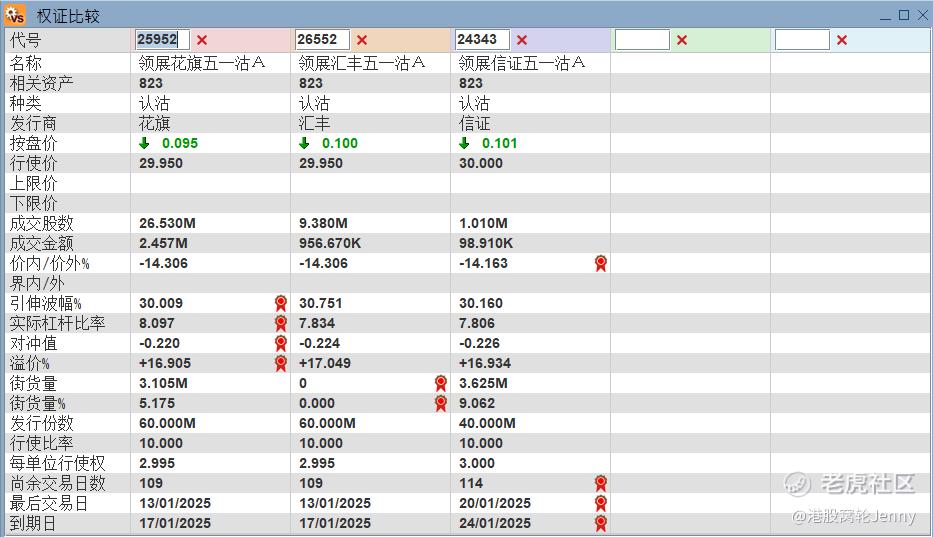Click expiry date 17/01/2025 in 25952 column
This screenshot has height=537, width=933.
point(175,523)
